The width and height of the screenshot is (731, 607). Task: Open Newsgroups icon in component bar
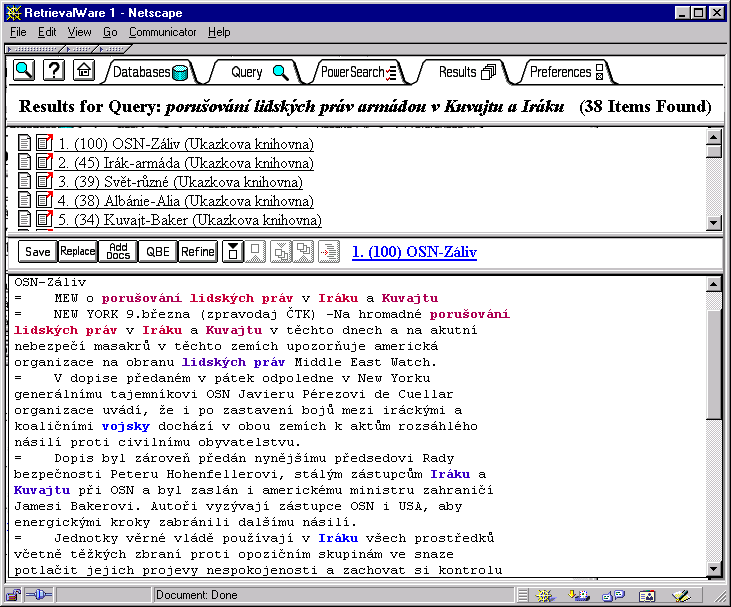[613, 595]
